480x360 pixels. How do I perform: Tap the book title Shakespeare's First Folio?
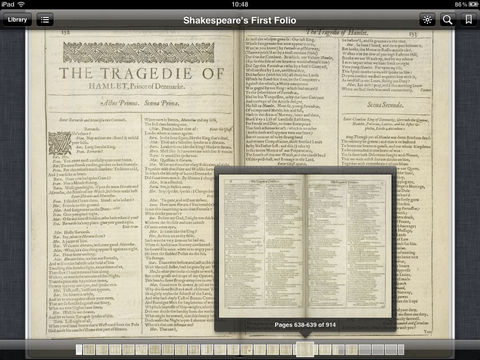click(240, 20)
